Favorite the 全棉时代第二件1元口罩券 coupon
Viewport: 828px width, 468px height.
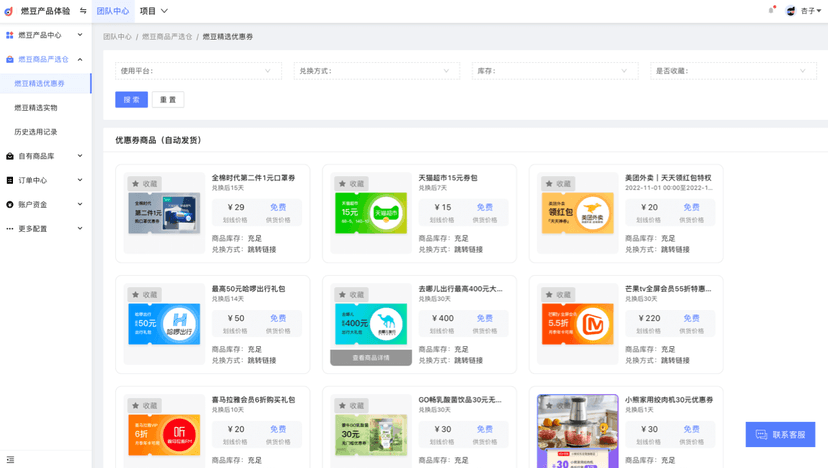point(145,184)
